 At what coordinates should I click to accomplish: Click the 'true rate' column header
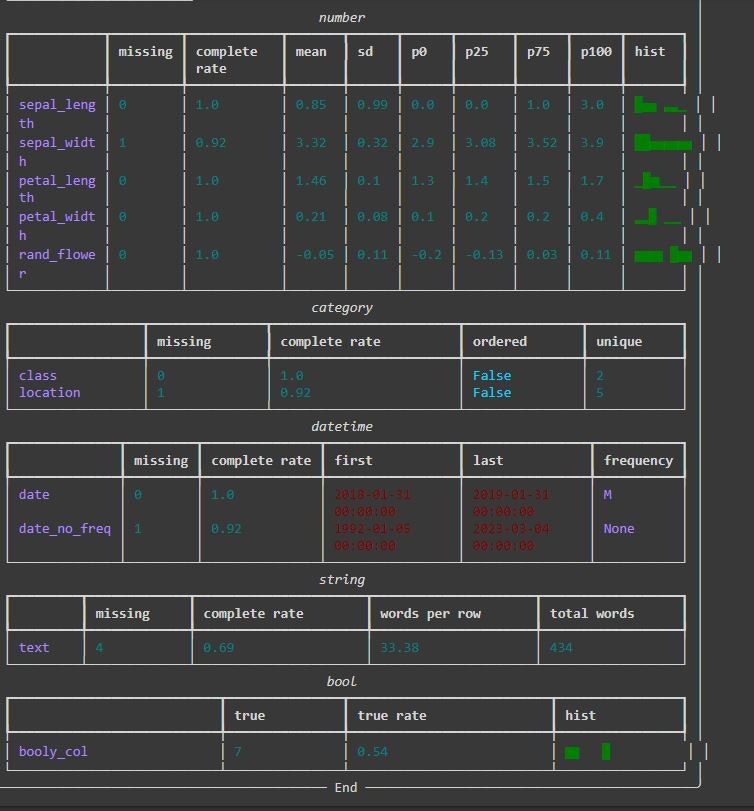coord(392,715)
